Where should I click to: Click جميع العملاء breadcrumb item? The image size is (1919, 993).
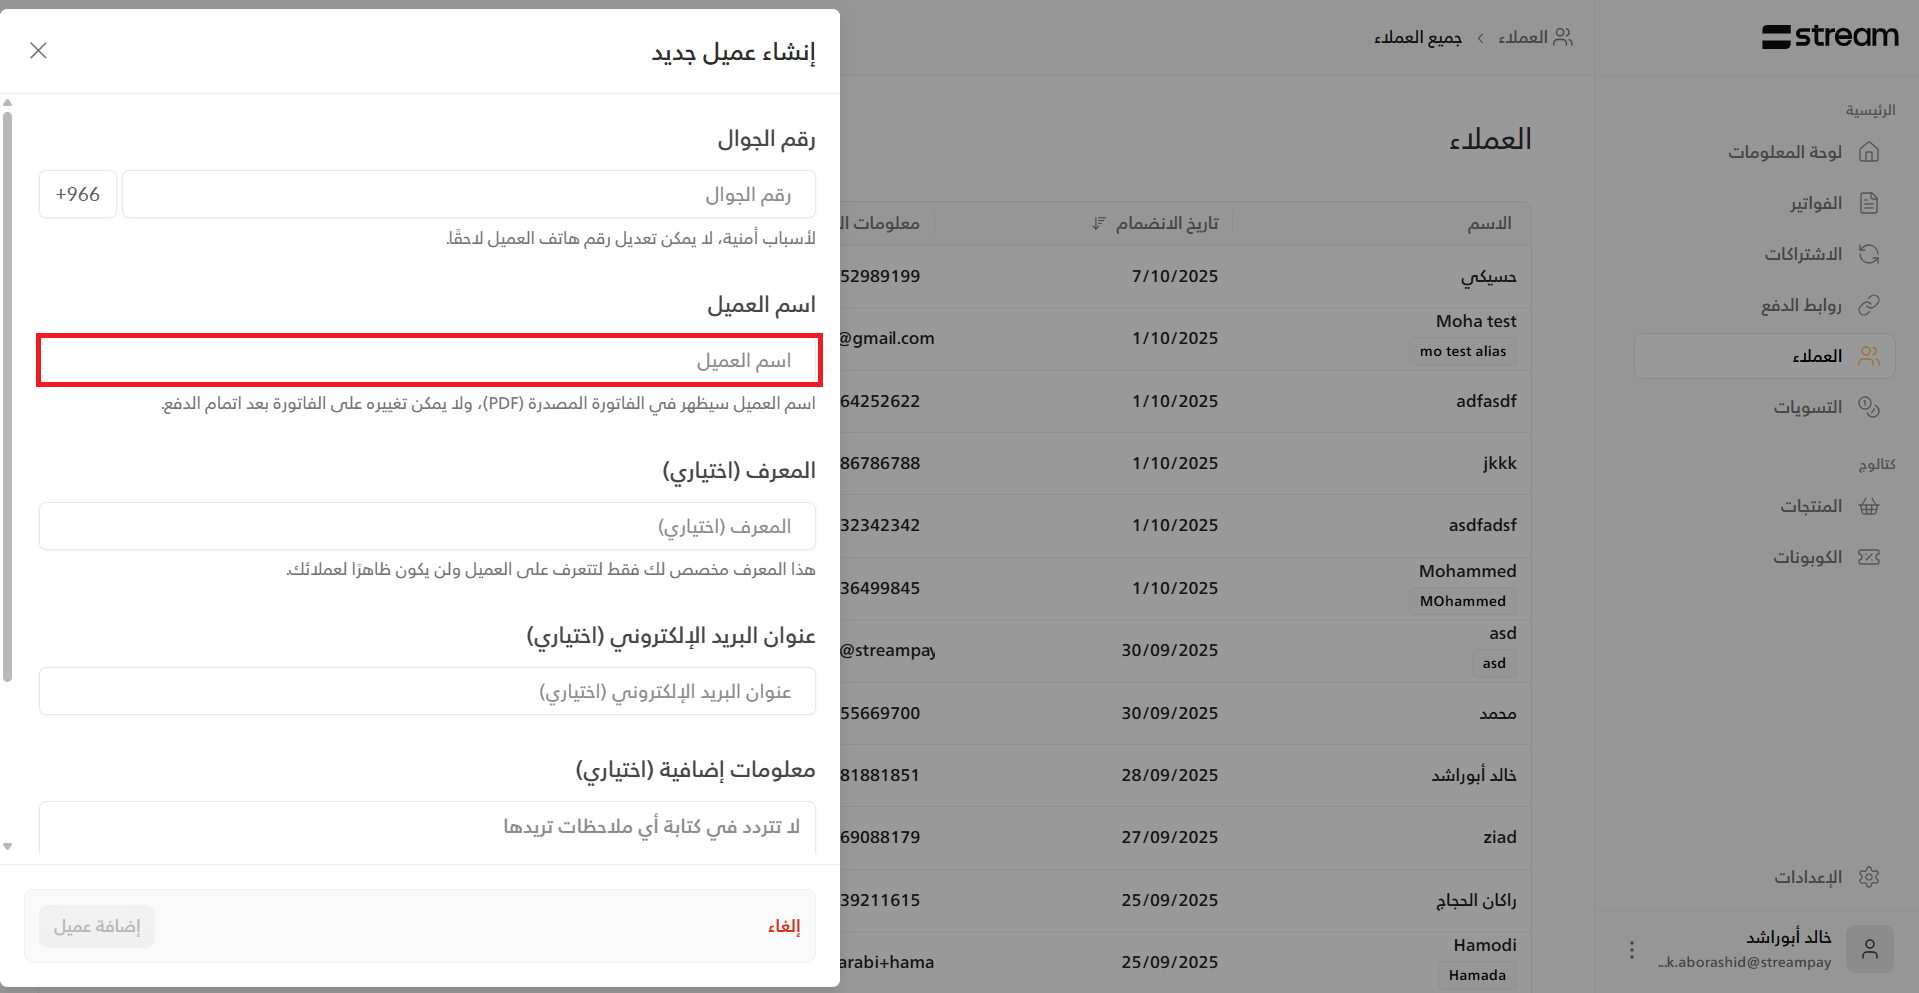tap(1417, 38)
